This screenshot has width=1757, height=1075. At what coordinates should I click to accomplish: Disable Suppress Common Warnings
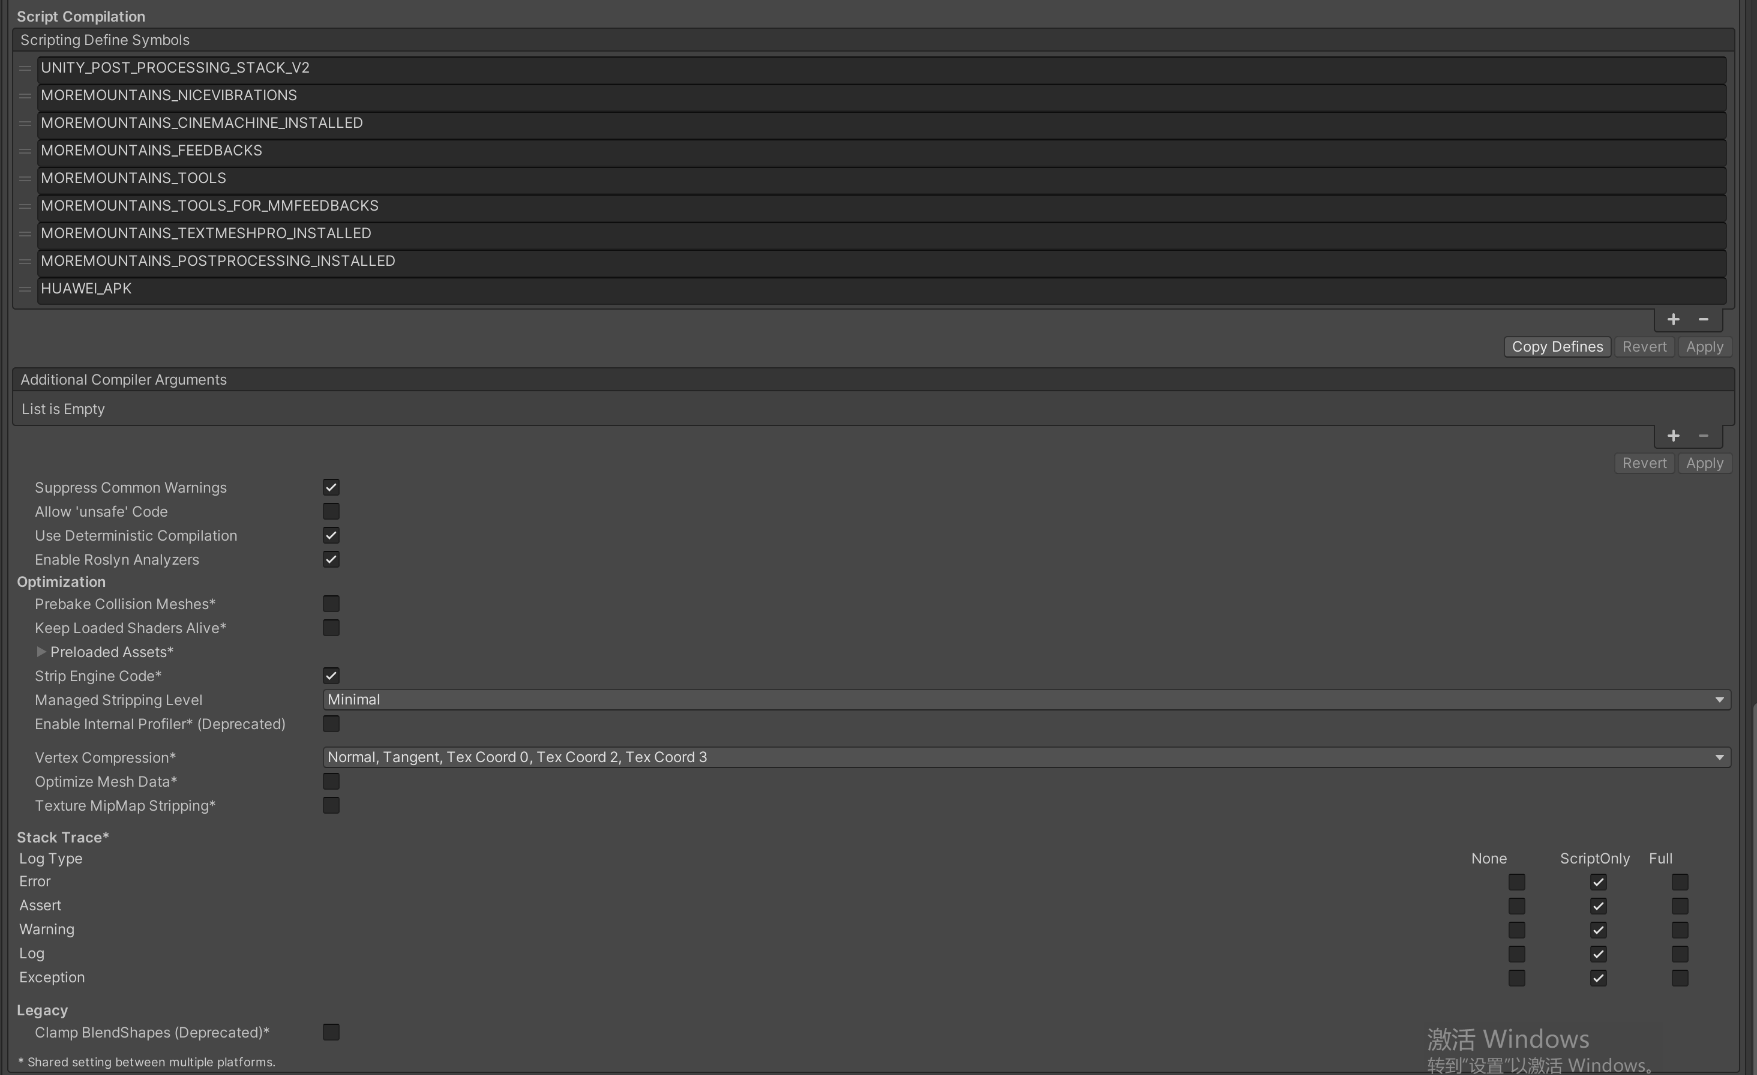[x=331, y=487]
